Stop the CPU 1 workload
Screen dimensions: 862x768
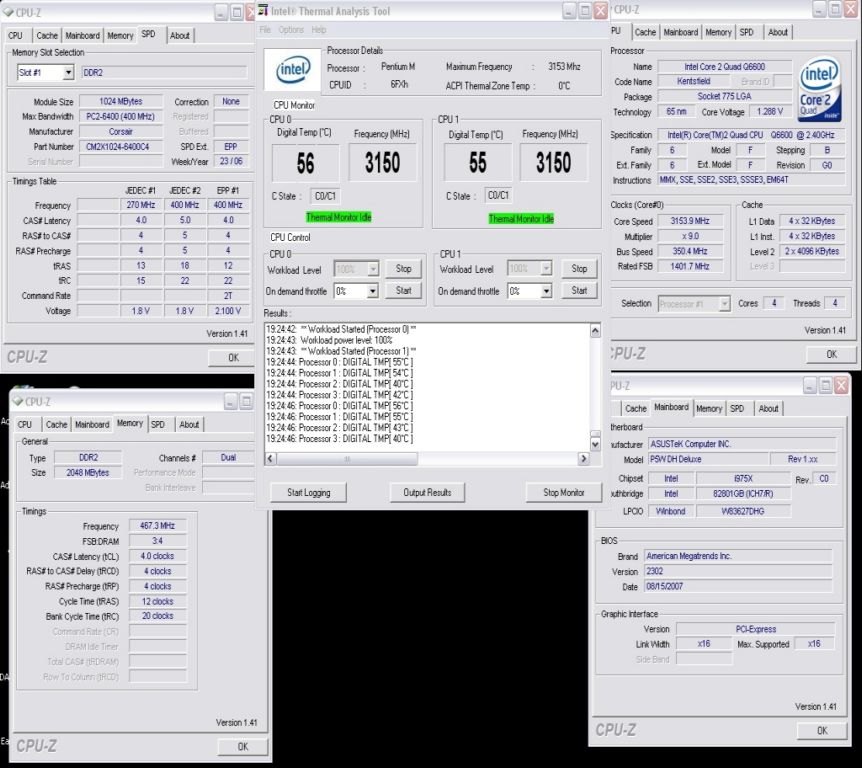click(579, 269)
